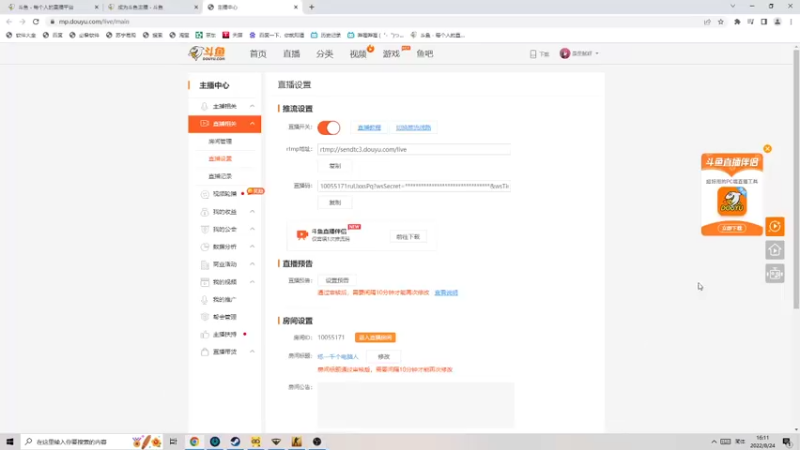Collapse the 主播相关 sidebar section chevron

pyautogui.click(x=252, y=106)
